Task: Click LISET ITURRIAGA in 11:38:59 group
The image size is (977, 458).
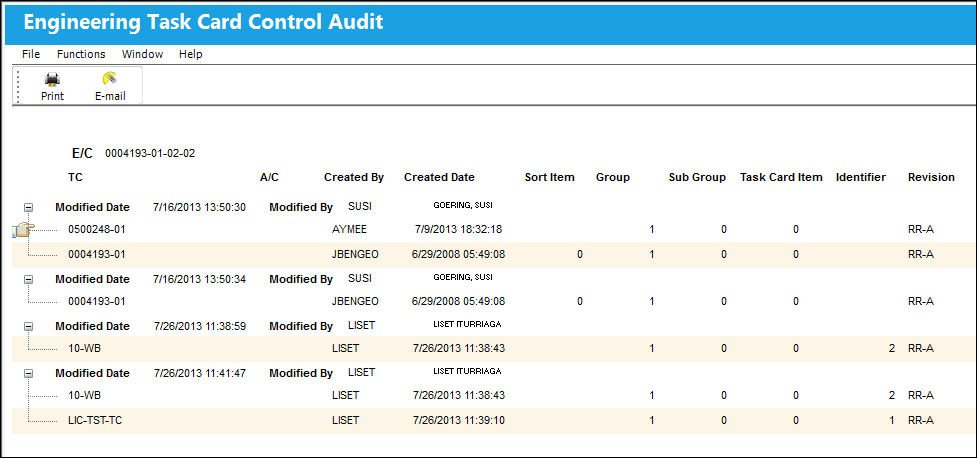Action: coord(467,324)
